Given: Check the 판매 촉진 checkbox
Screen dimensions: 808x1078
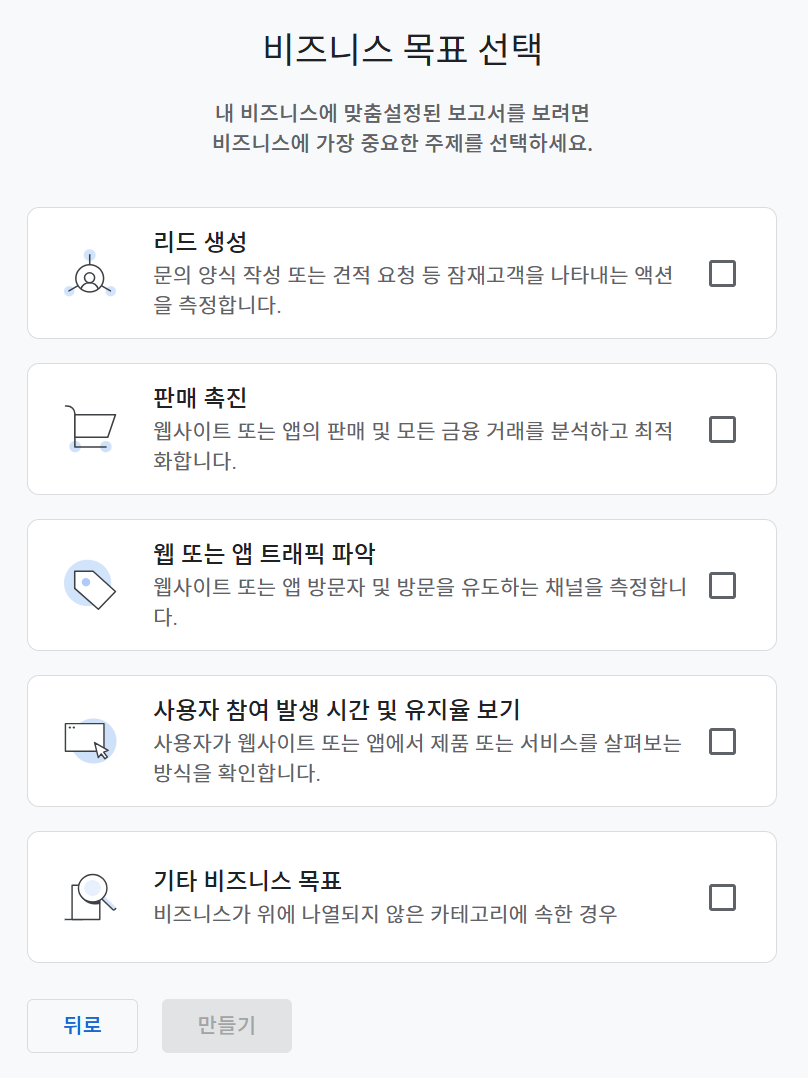Looking at the screenshot, I should click(722, 429).
